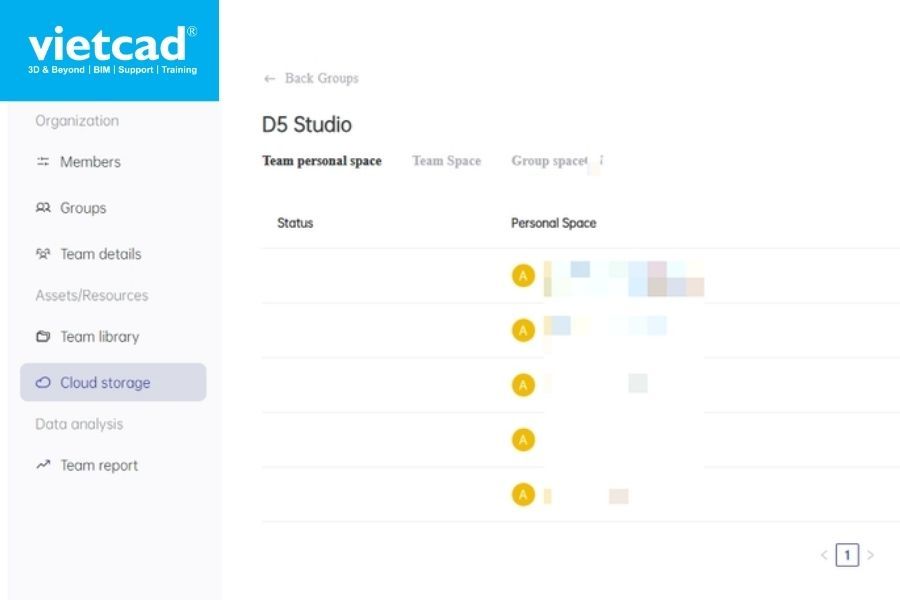Select Cloud storage in sidebar
Screen dimensions: 900x600
113,382
